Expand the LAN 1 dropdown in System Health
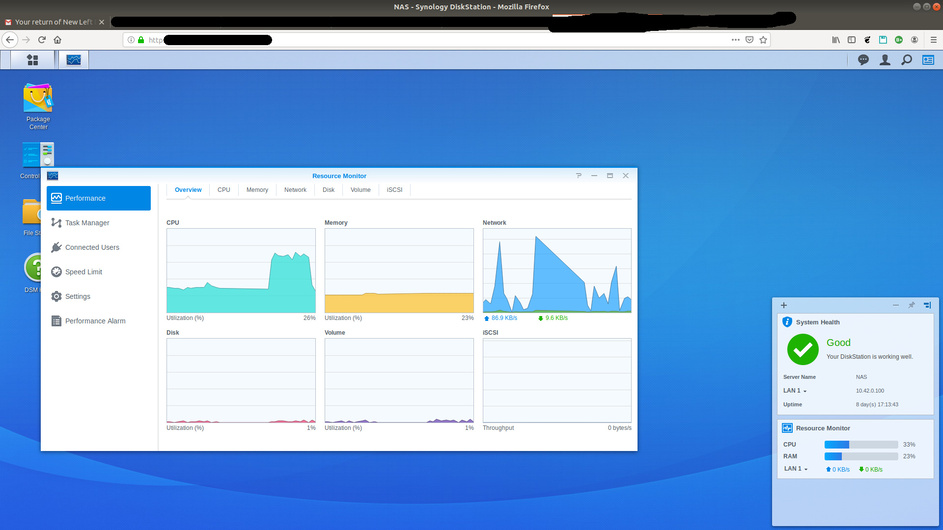The width and height of the screenshot is (943, 530). pyautogui.click(x=795, y=390)
